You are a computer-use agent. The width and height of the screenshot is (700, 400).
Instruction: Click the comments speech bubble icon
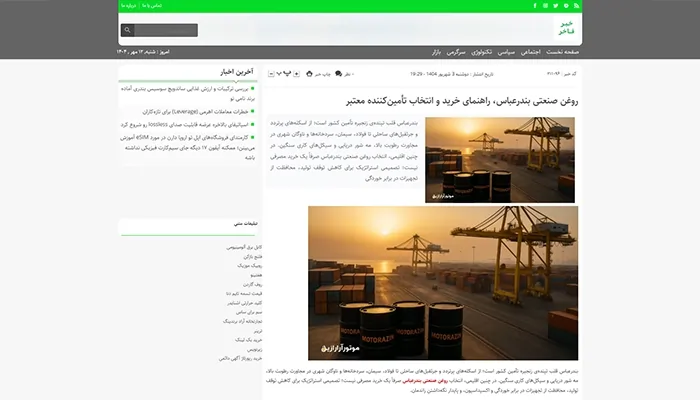point(338,74)
